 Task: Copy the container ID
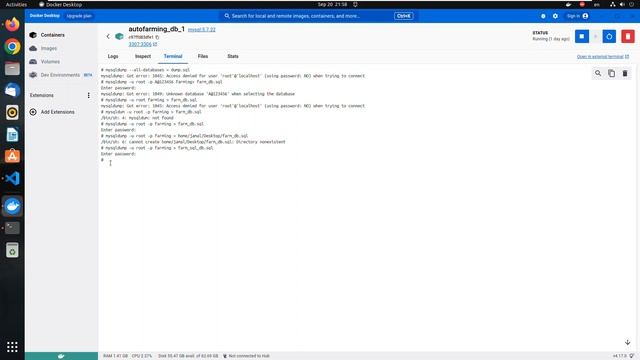(x=157, y=37)
